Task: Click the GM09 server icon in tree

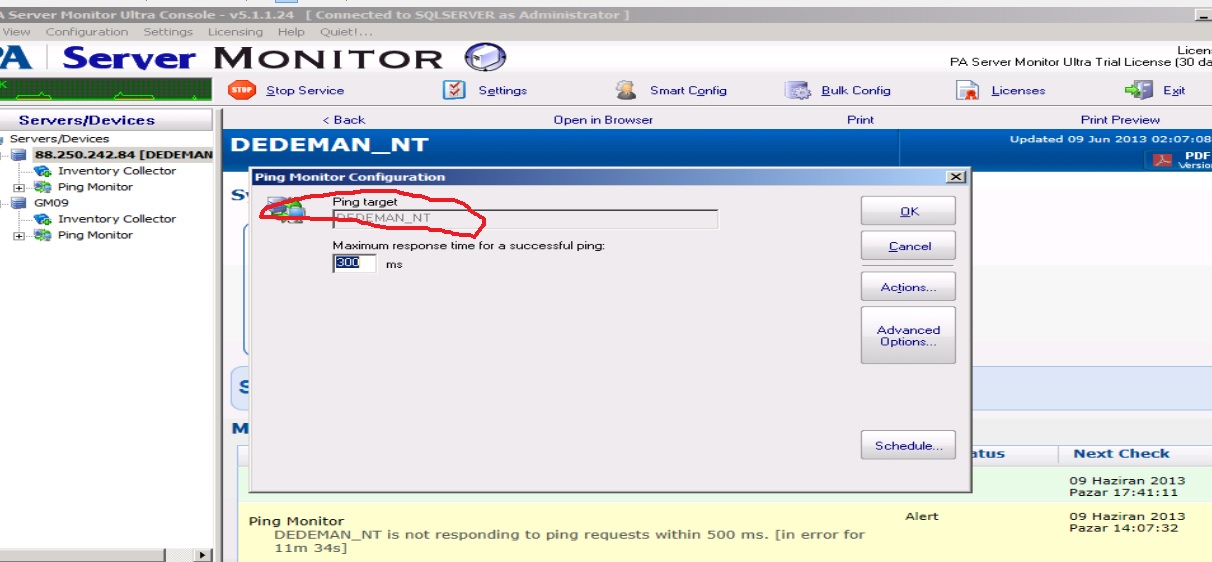Action: [19, 203]
